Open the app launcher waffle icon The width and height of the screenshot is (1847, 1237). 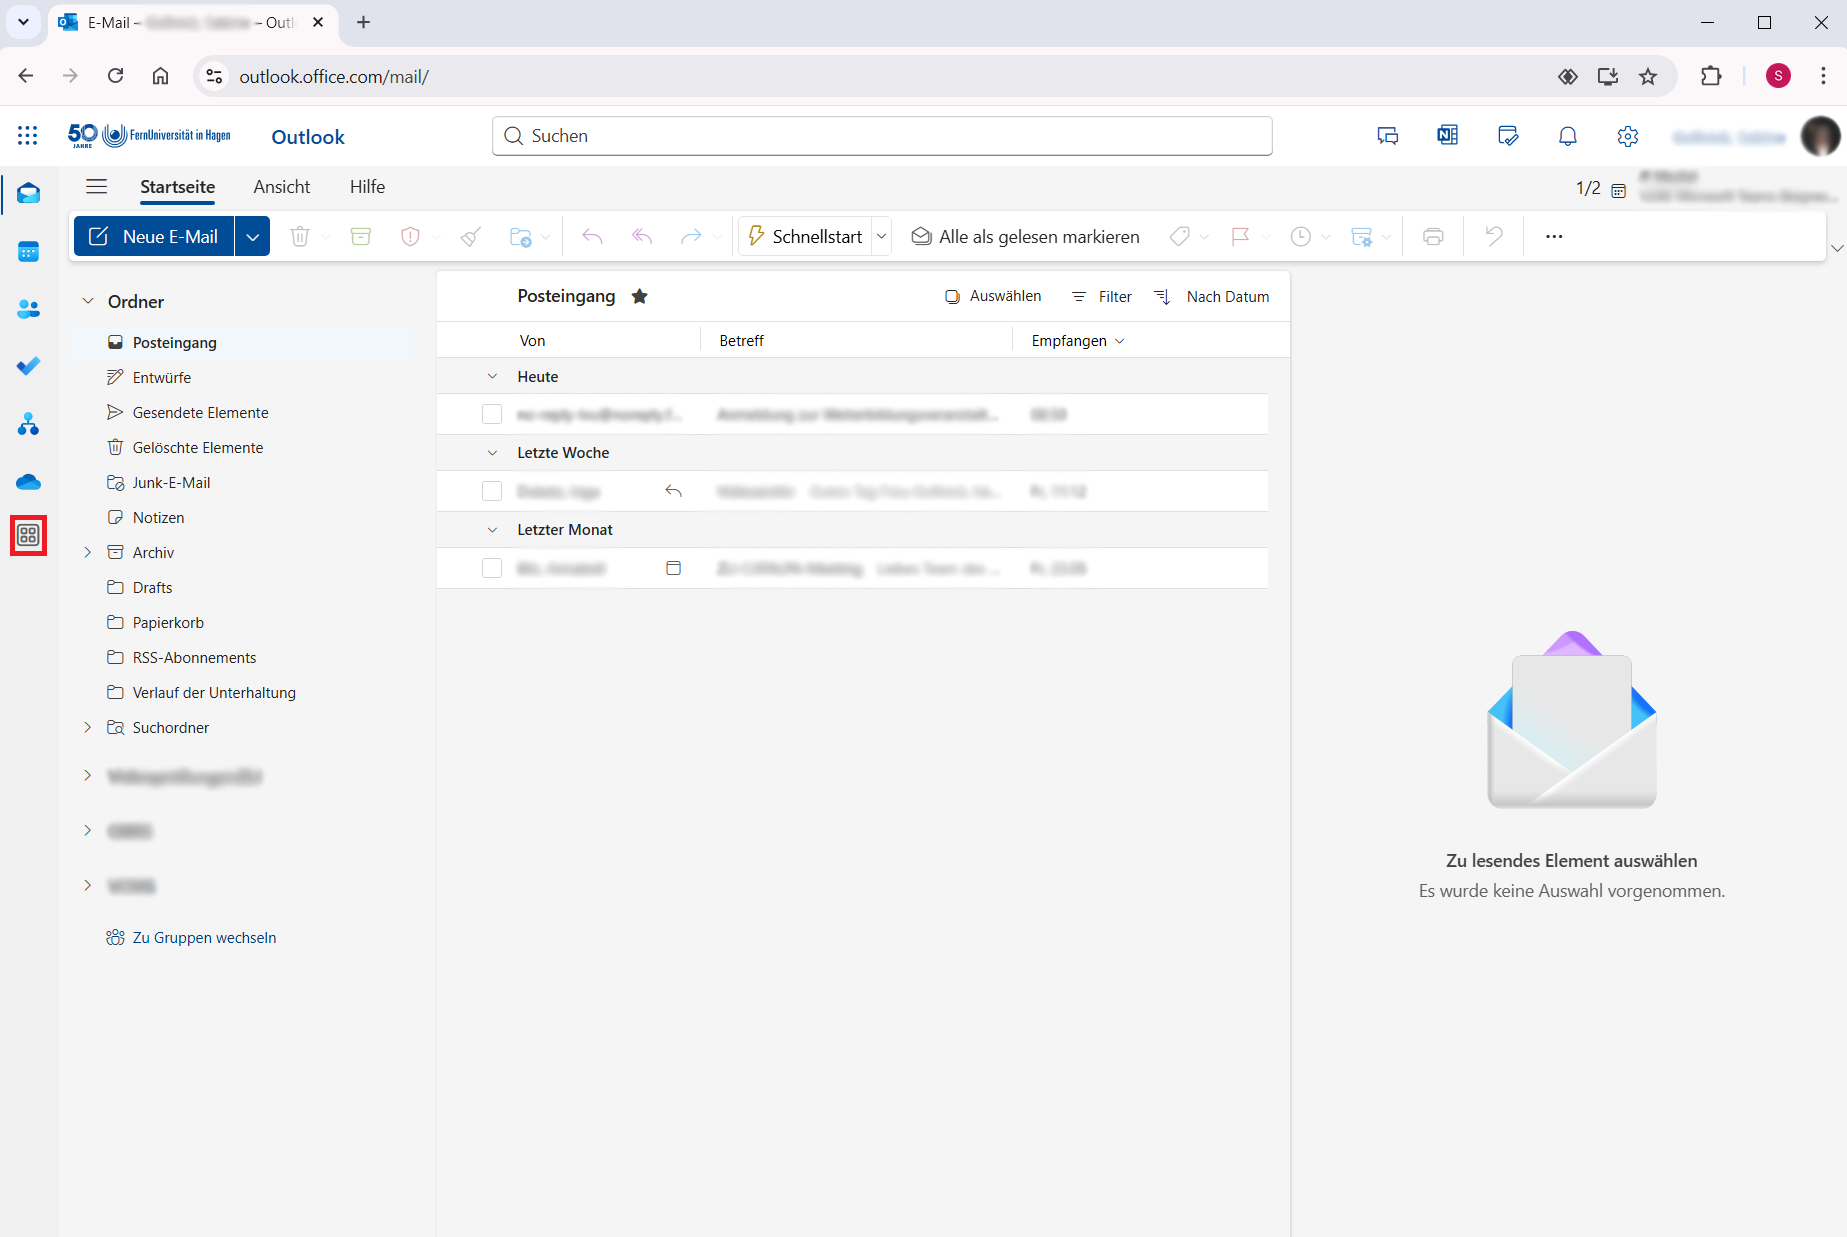point(28,136)
